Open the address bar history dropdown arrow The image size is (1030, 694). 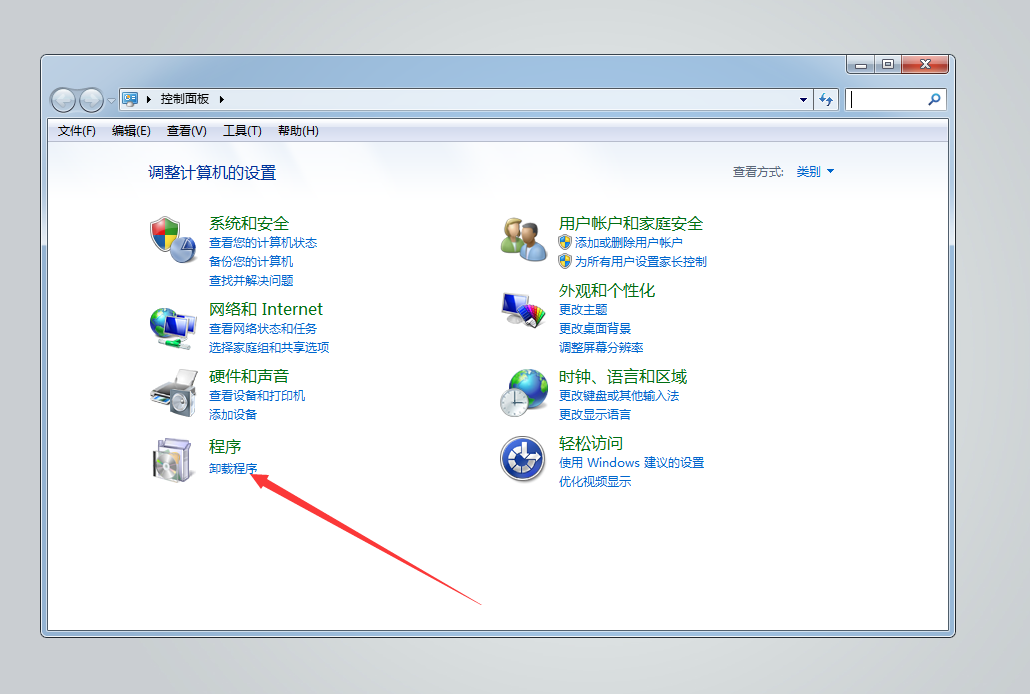[804, 100]
